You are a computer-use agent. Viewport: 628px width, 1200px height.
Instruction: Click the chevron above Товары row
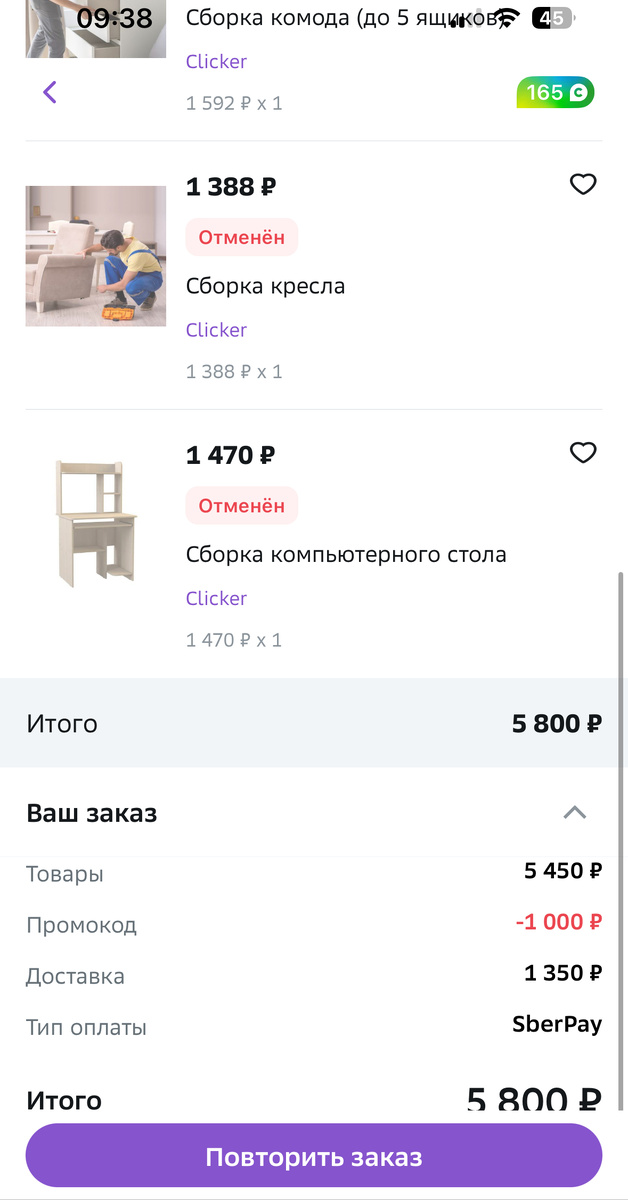(x=575, y=813)
